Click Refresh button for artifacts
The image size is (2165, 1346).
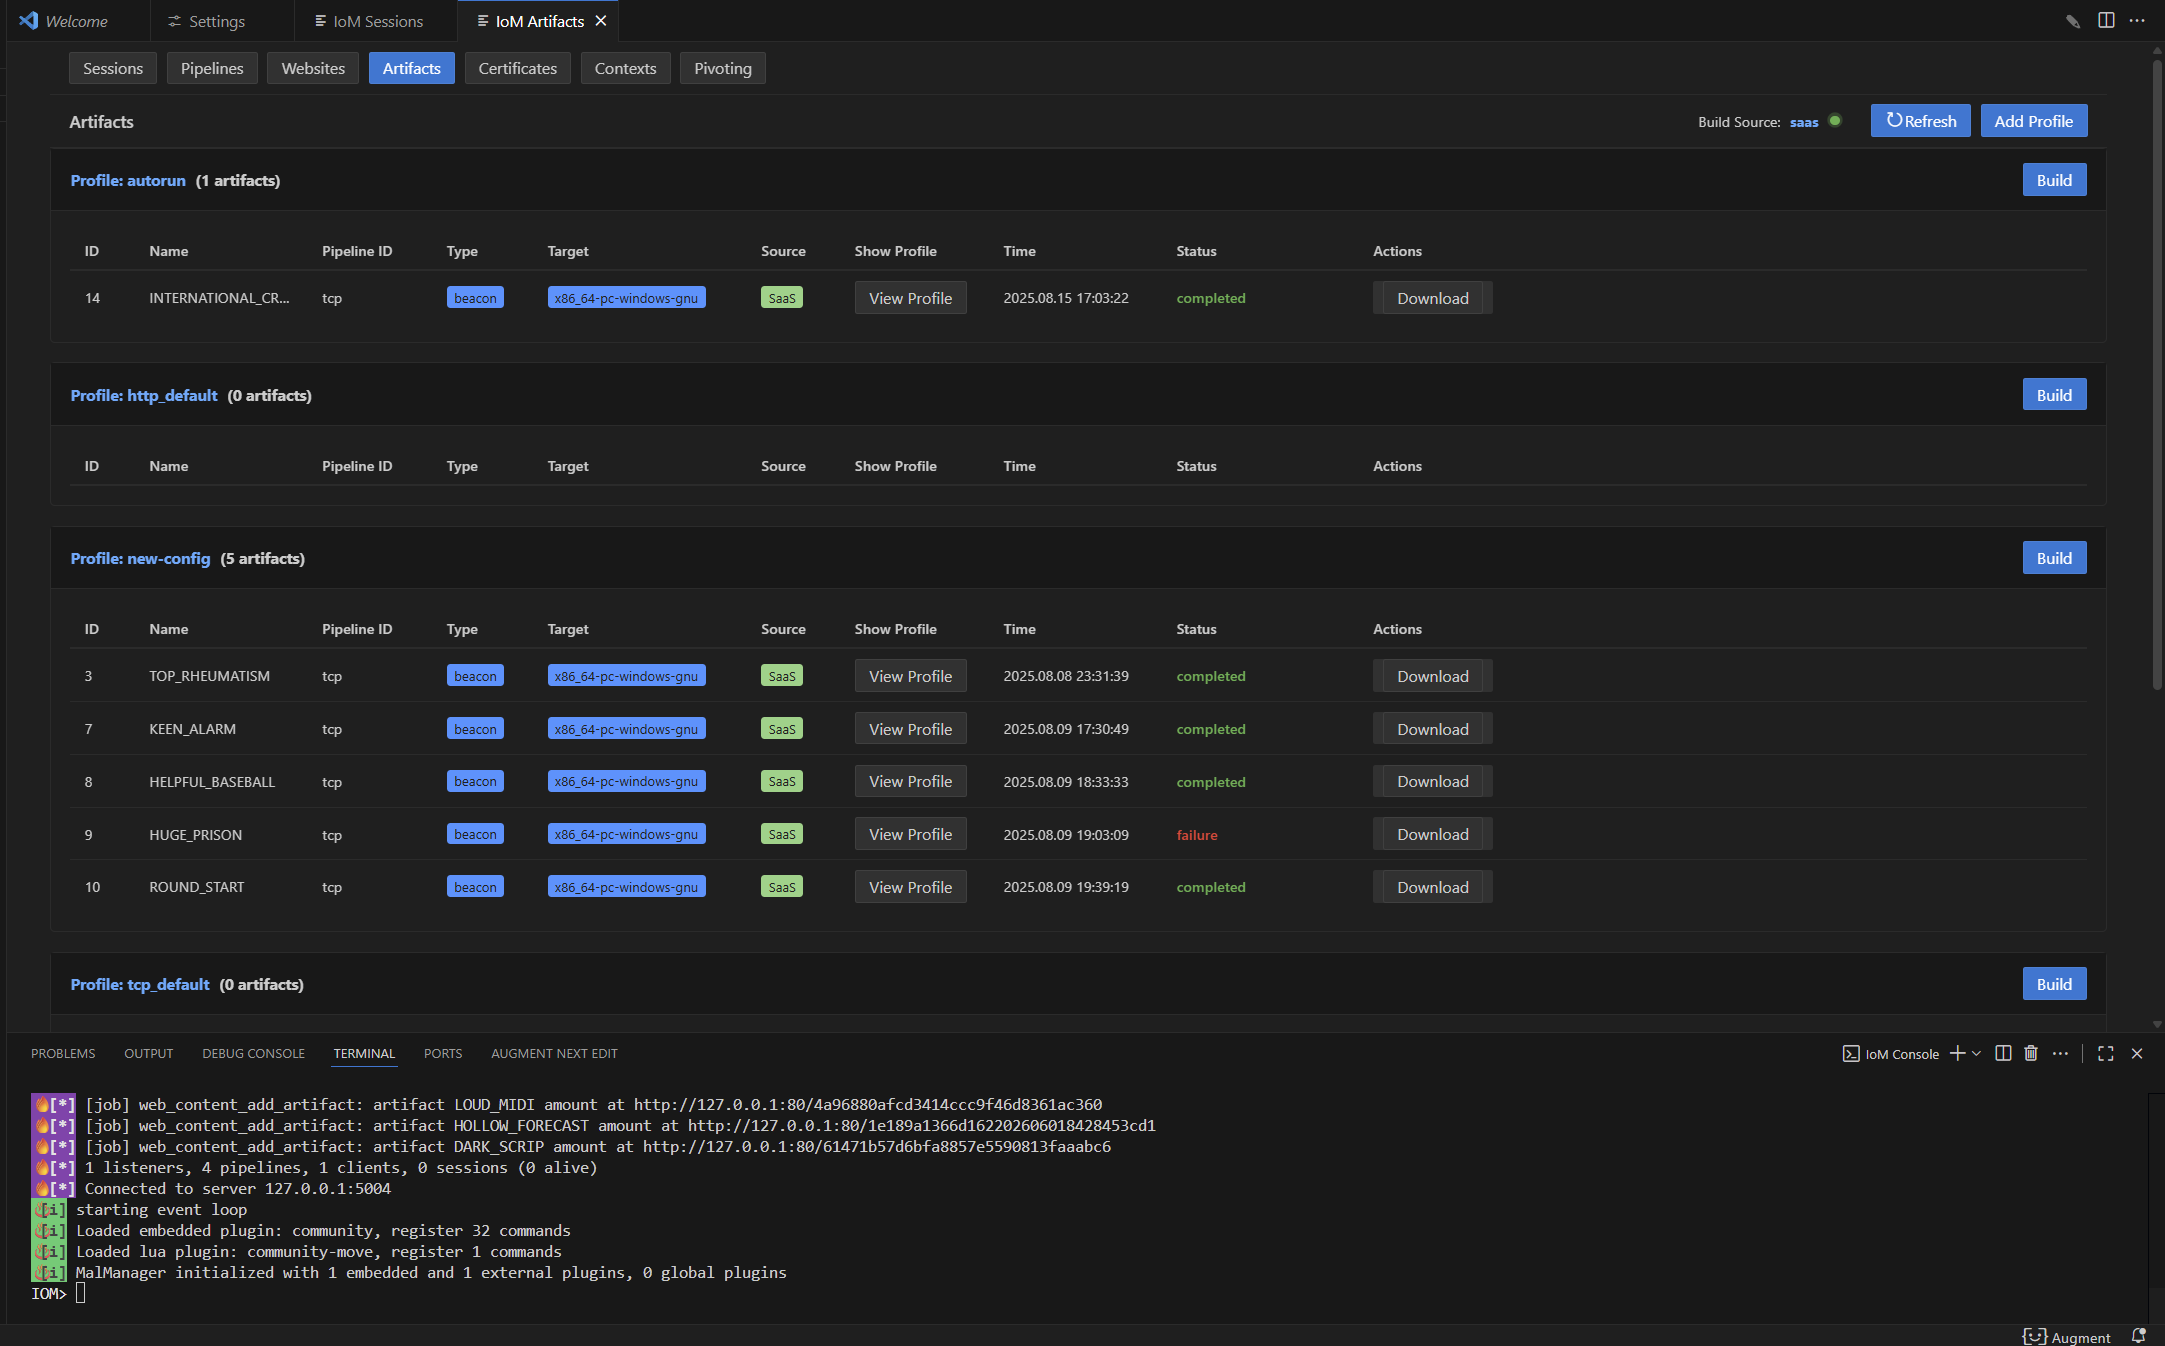pyautogui.click(x=1920, y=121)
